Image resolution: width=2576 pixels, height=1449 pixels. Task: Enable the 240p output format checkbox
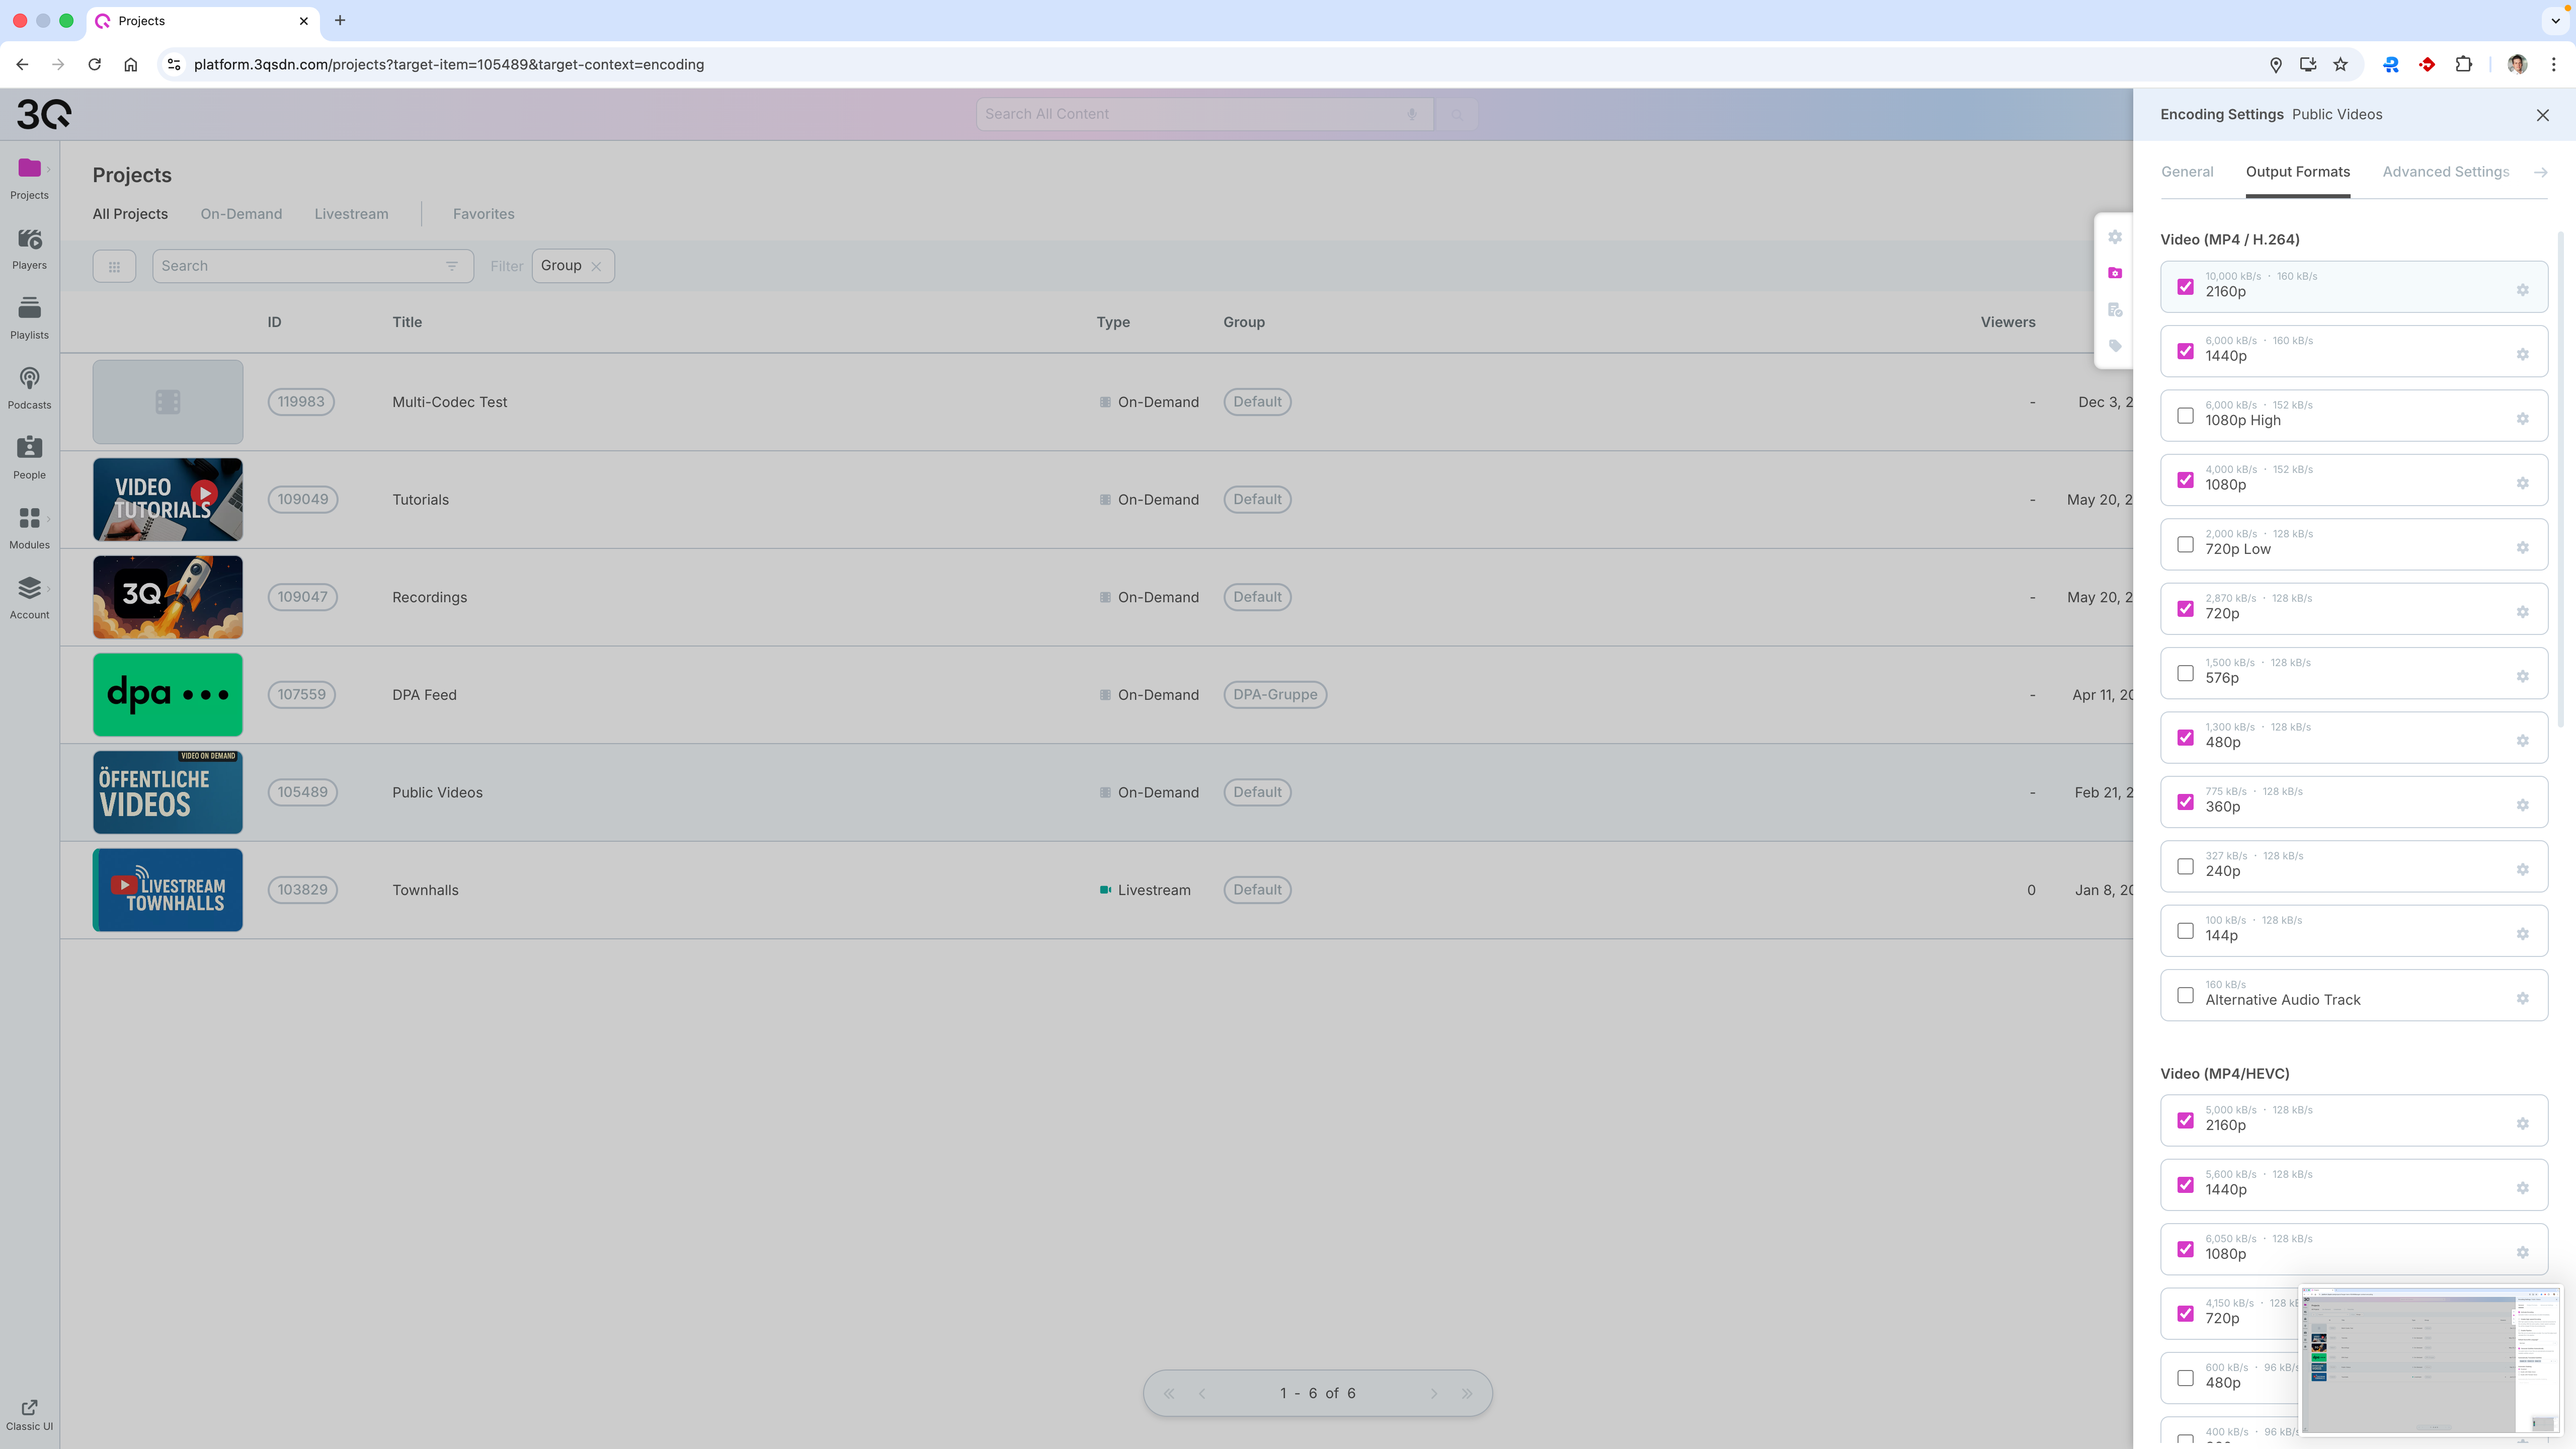pyautogui.click(x=2185, y=867)
